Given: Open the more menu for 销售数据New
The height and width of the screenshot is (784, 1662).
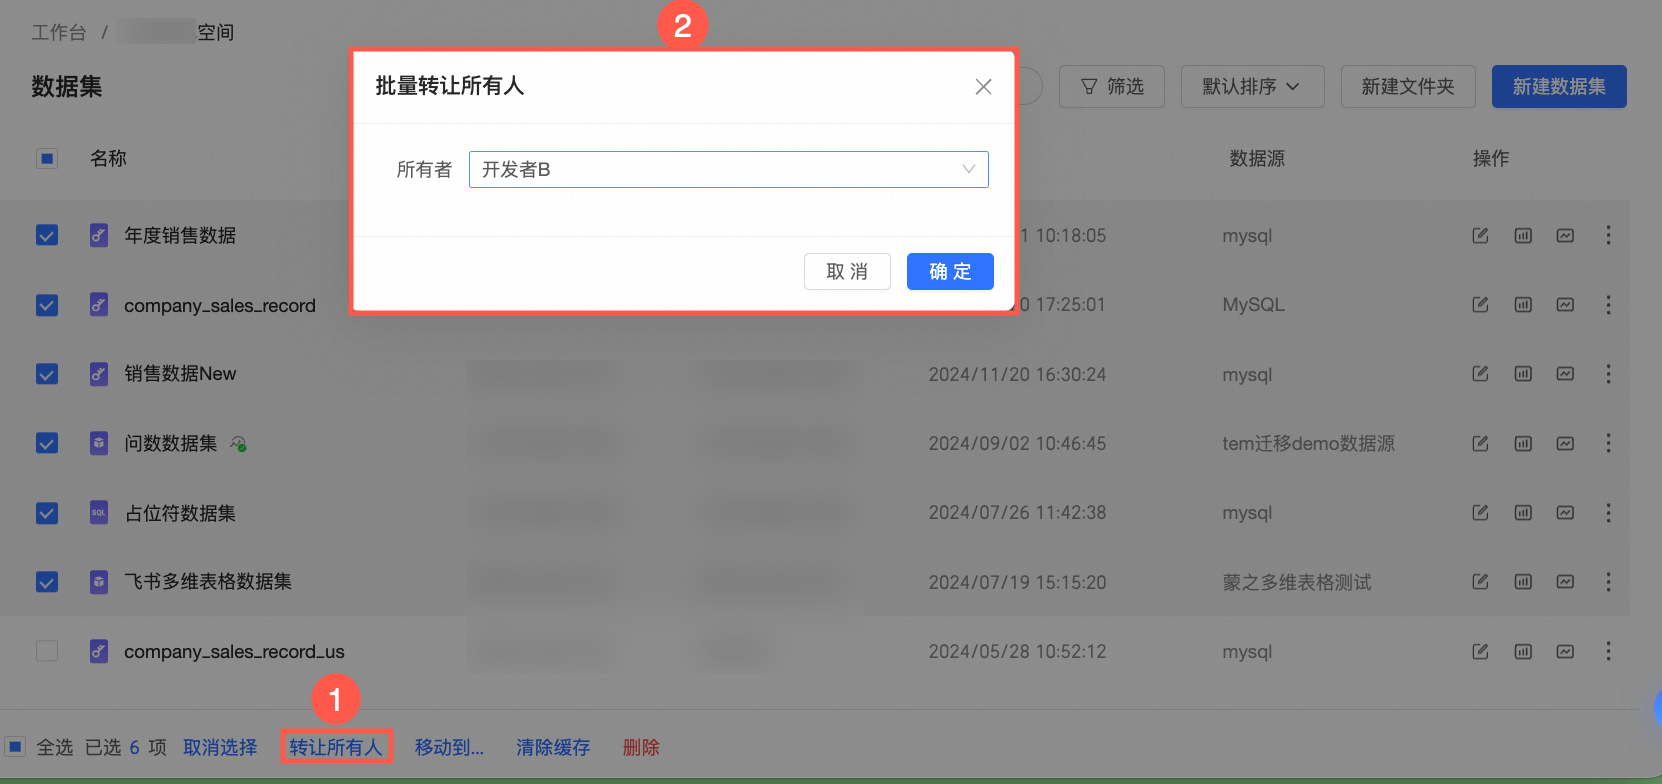Looking at the screenshot, I should coord(1608,374).
